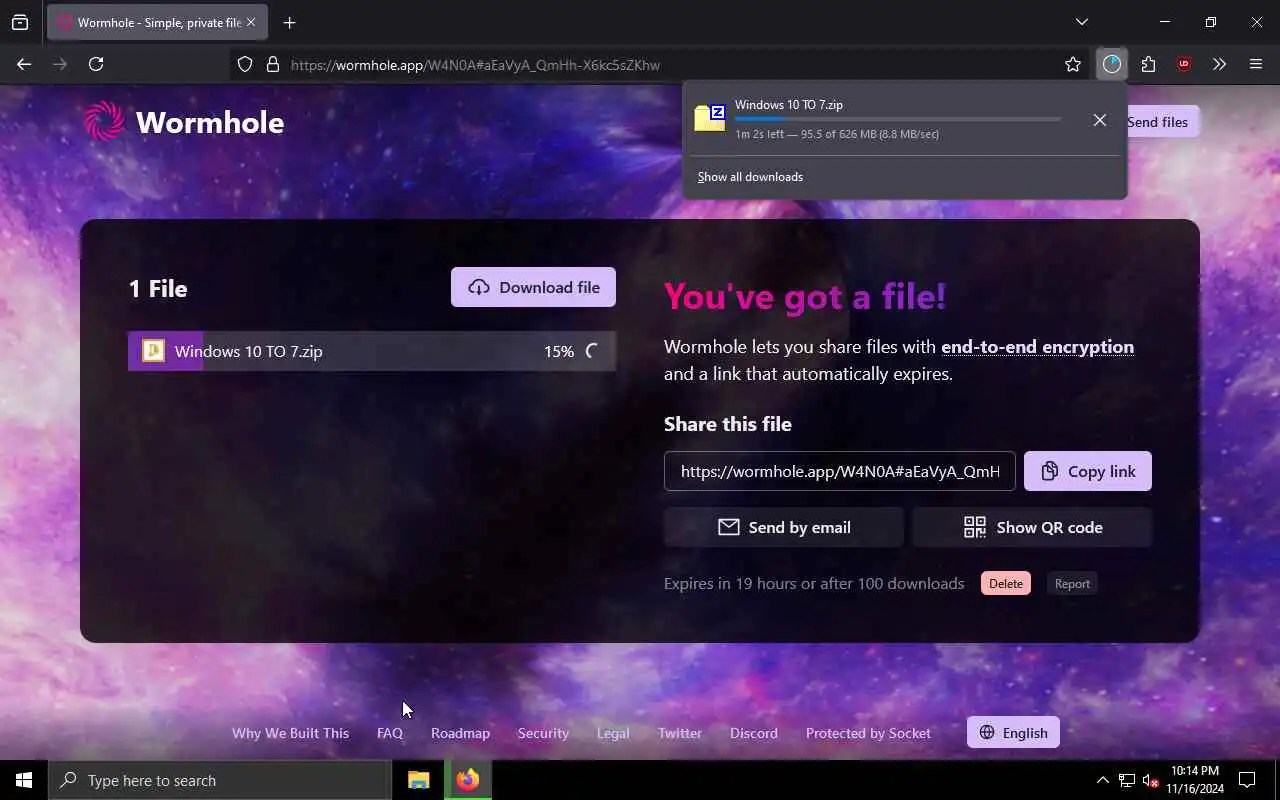Click the browser address bar URL
Image resolution: width=1280 pixels, height=800 pixels.
[475, 65]
